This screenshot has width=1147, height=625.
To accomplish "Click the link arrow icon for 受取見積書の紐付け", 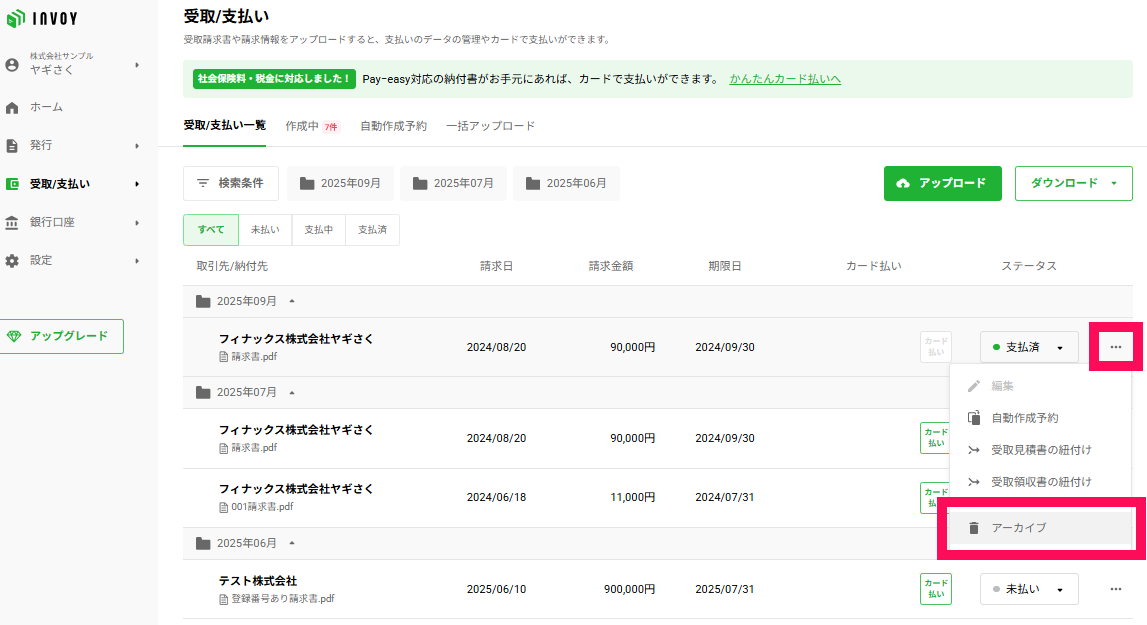I will pos(974,450).
